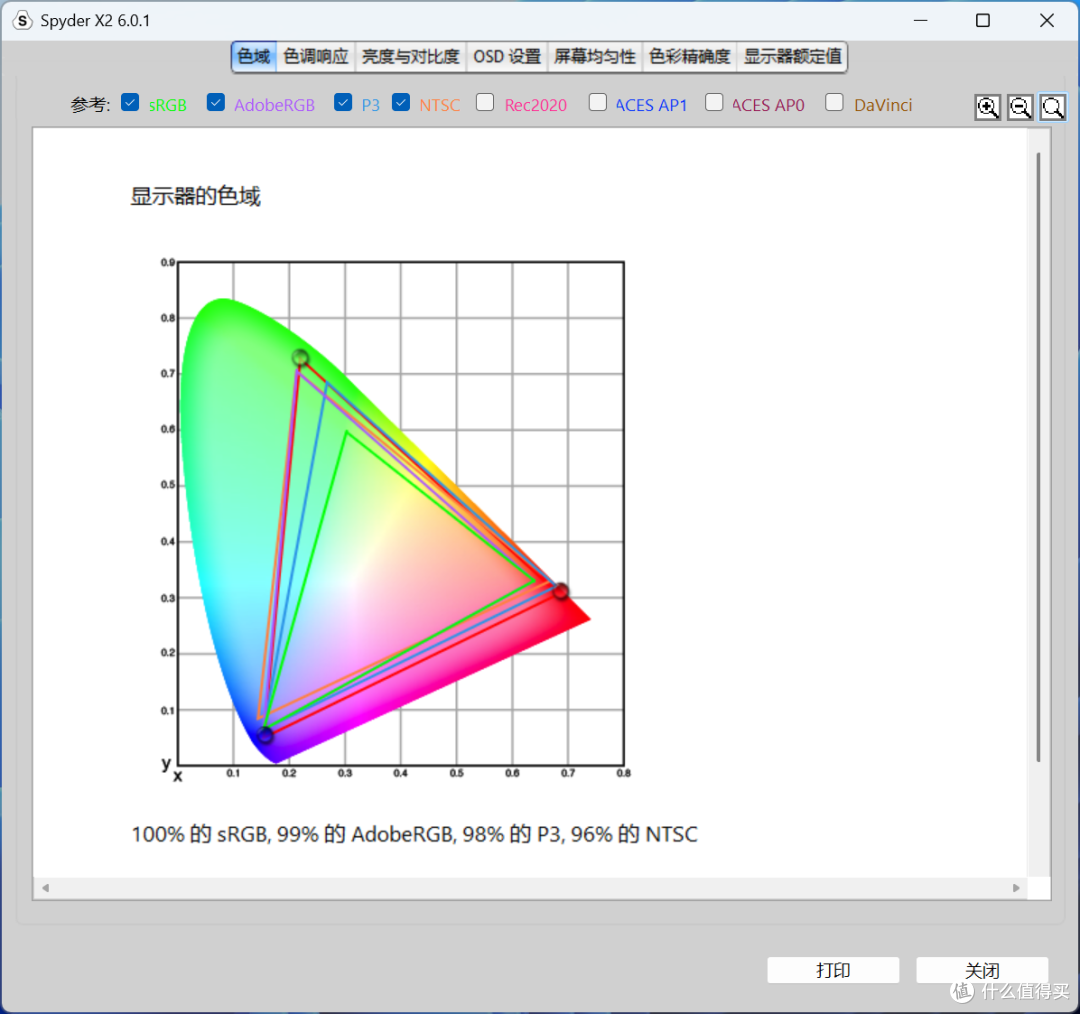Switch to the 色彩精确度 tab
Screen dimensions: 1080x1014
(689, 56)
